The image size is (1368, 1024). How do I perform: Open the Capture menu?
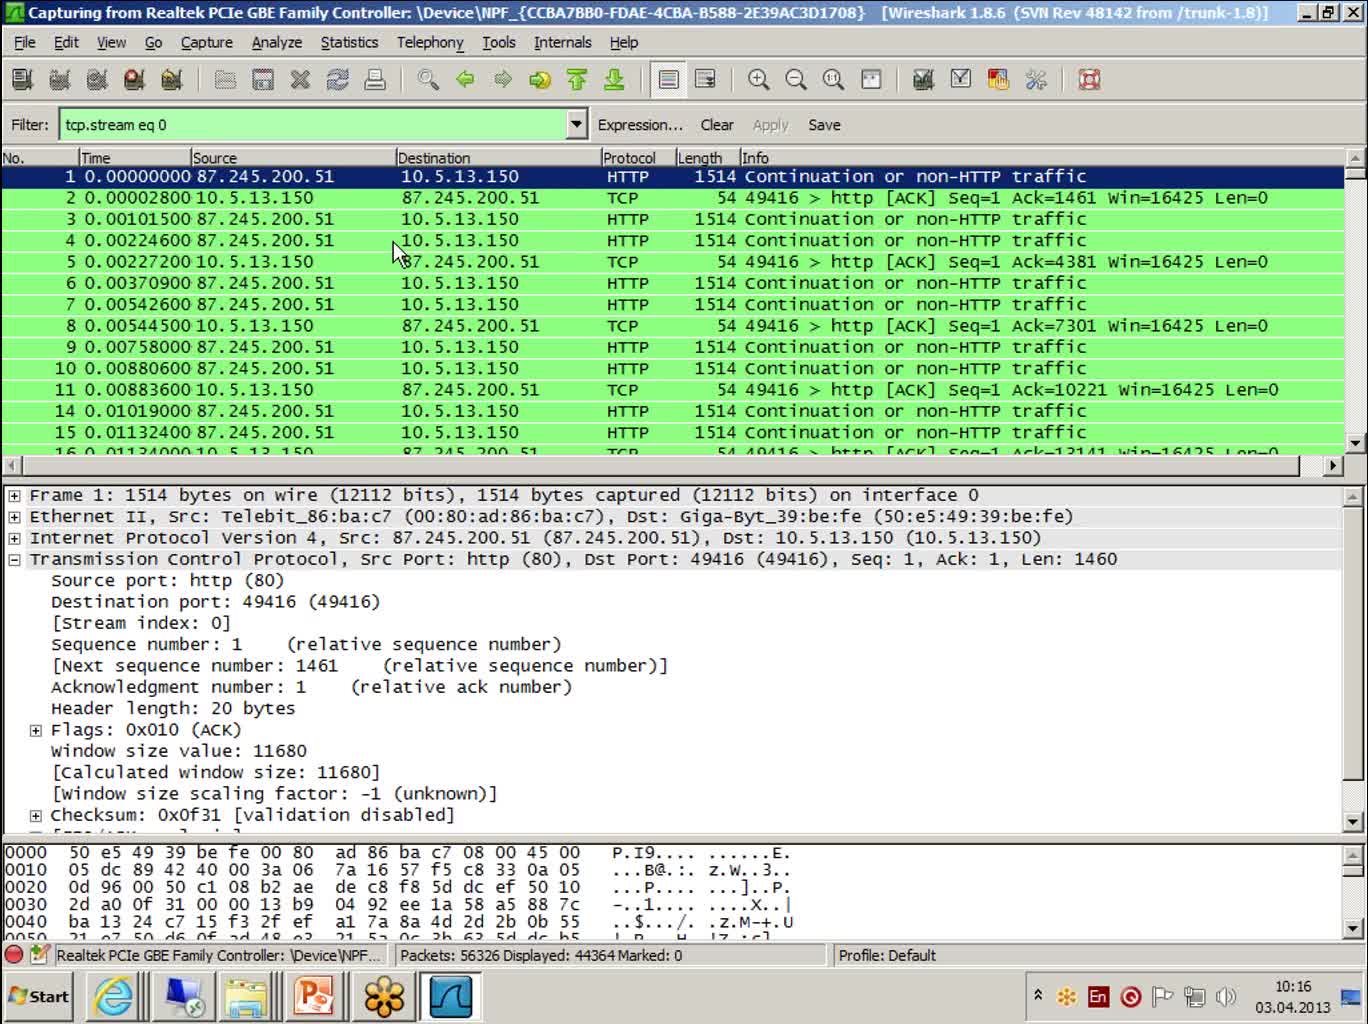coord(207,42)
